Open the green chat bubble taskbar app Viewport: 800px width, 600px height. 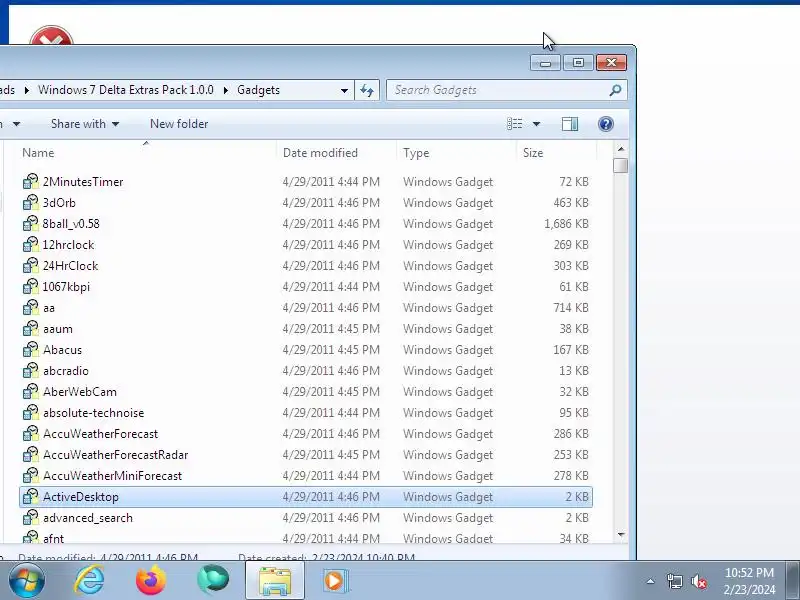point(213,581)
